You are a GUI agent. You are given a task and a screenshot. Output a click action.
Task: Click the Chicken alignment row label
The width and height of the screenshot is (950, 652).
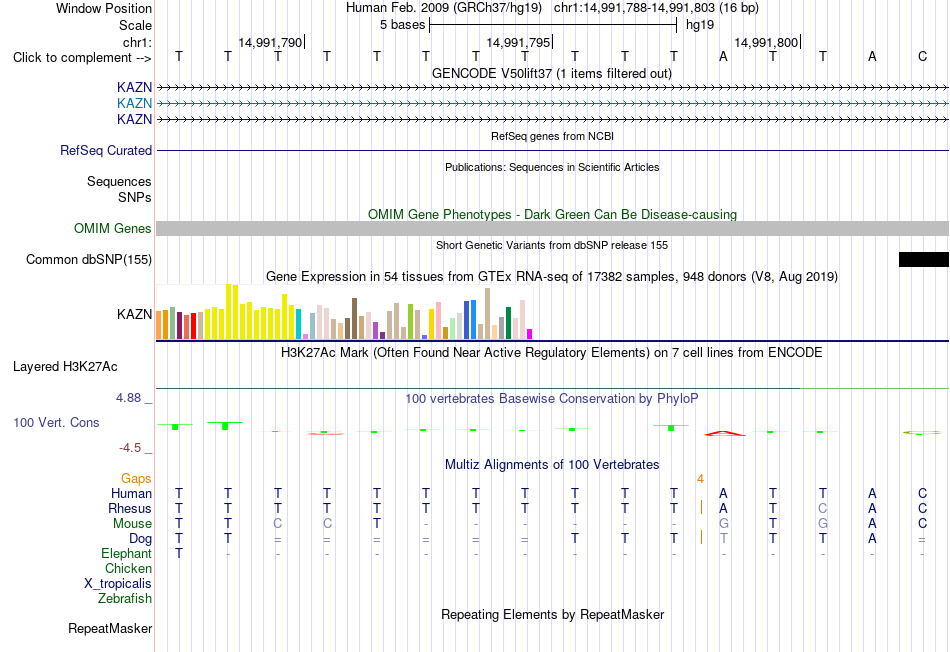(128, 568)
